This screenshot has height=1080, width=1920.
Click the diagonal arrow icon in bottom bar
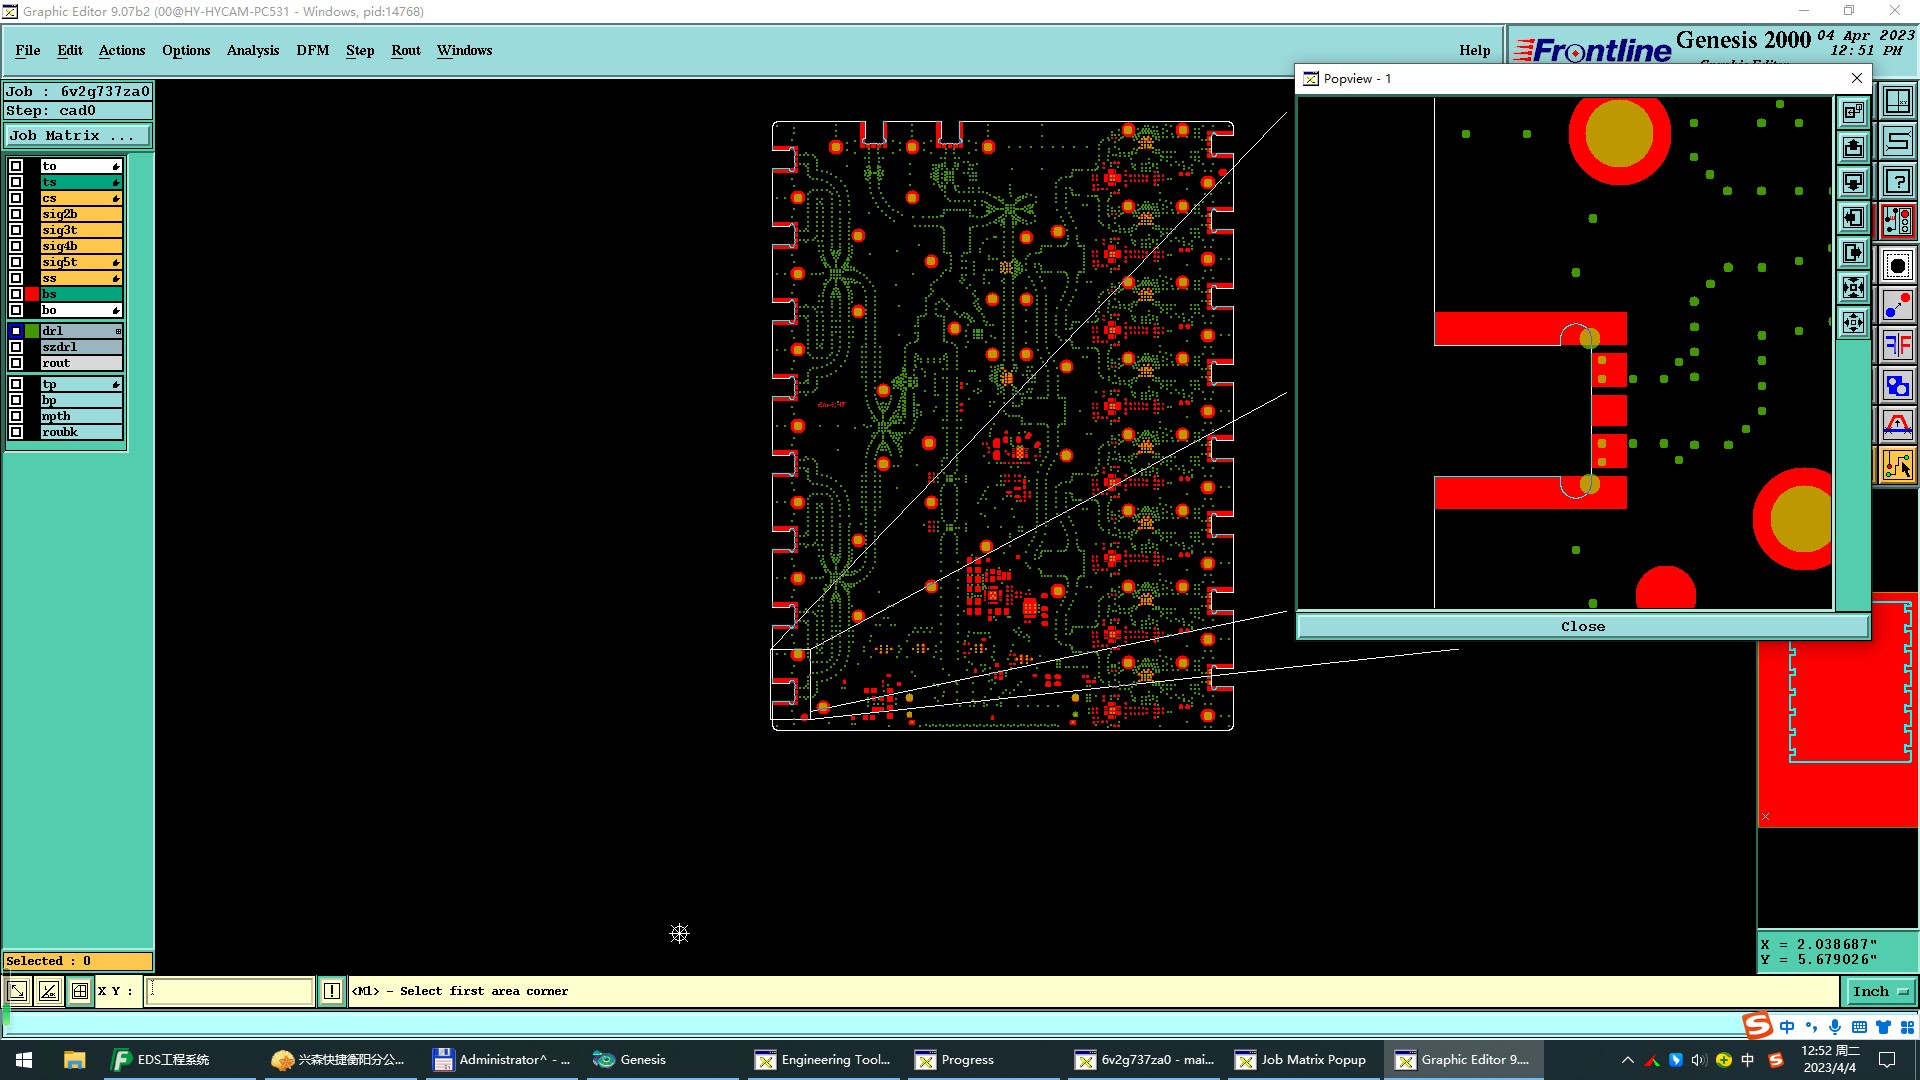tap(18, 991)
